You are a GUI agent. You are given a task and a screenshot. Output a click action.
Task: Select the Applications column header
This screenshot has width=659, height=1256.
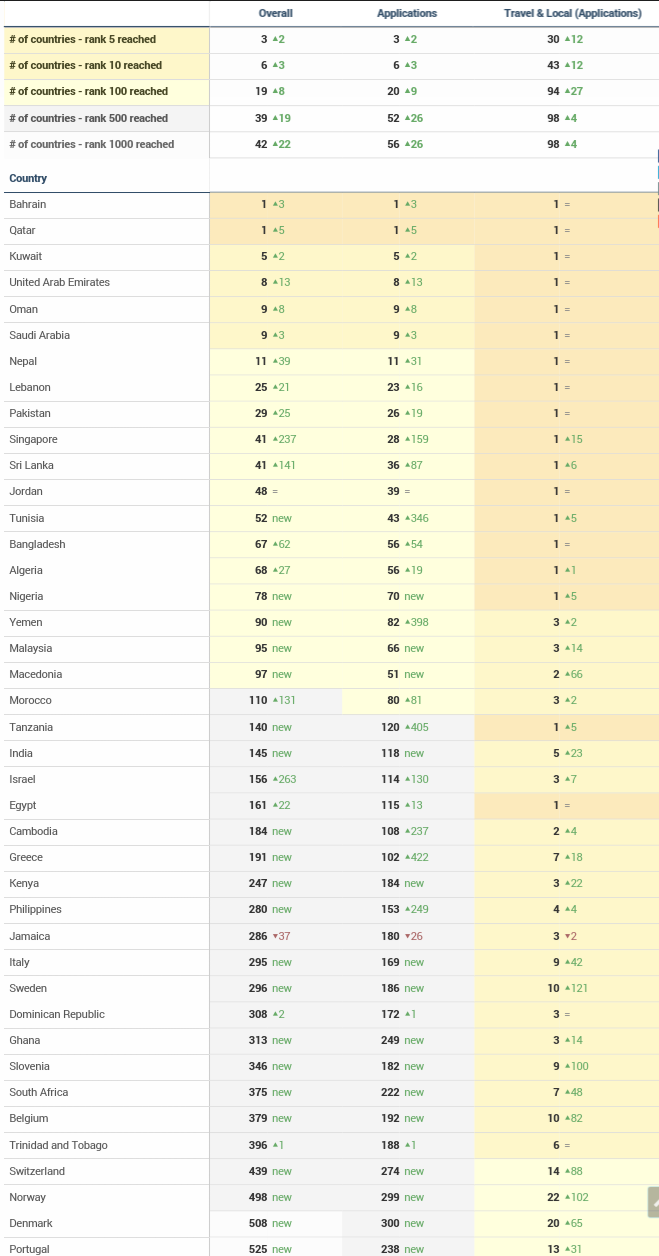click(x=407, y=14)
